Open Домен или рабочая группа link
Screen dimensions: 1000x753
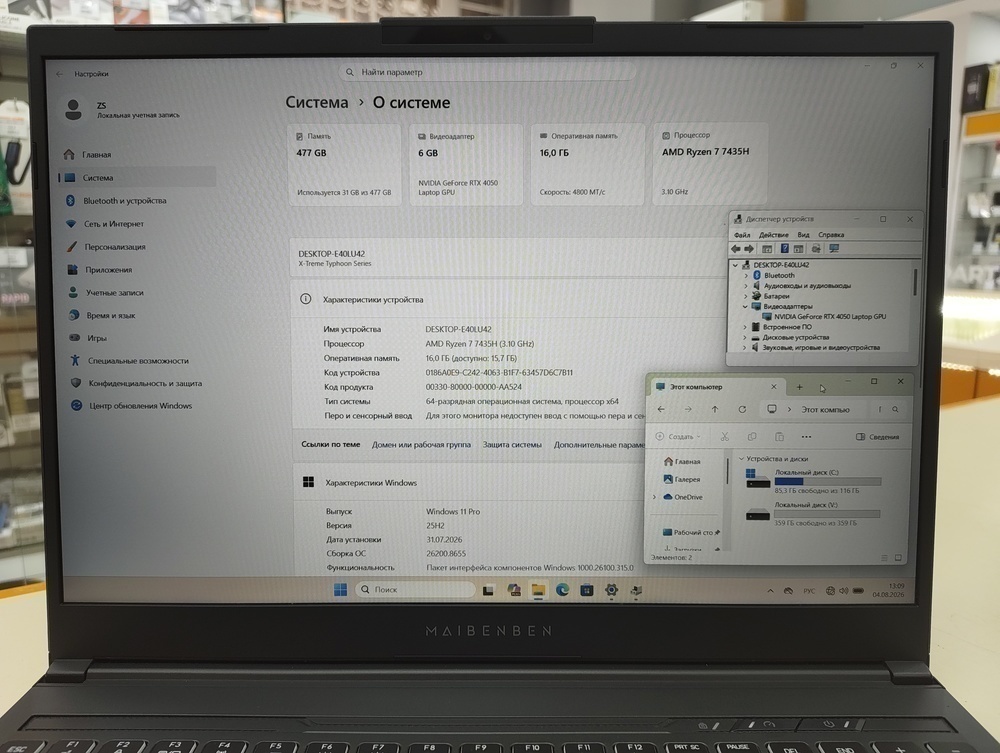[x=421, y=444]
